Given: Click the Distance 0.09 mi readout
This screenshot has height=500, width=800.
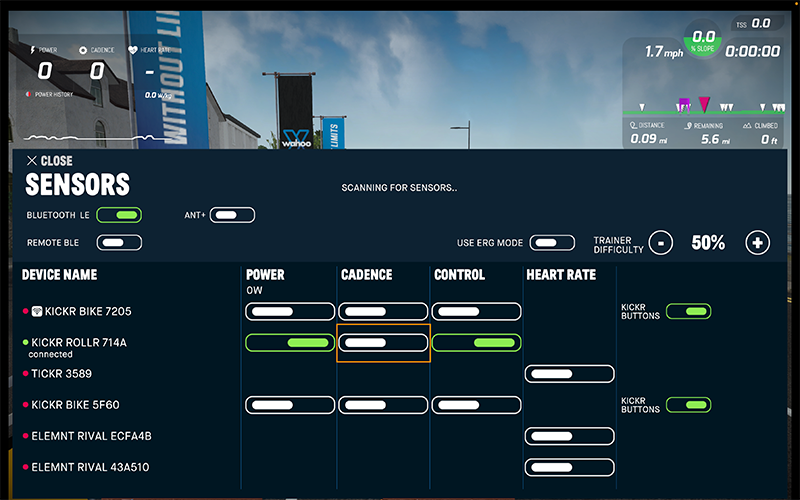Looking at the screenshot, I should pyautogui.click(x=648, y=133).
